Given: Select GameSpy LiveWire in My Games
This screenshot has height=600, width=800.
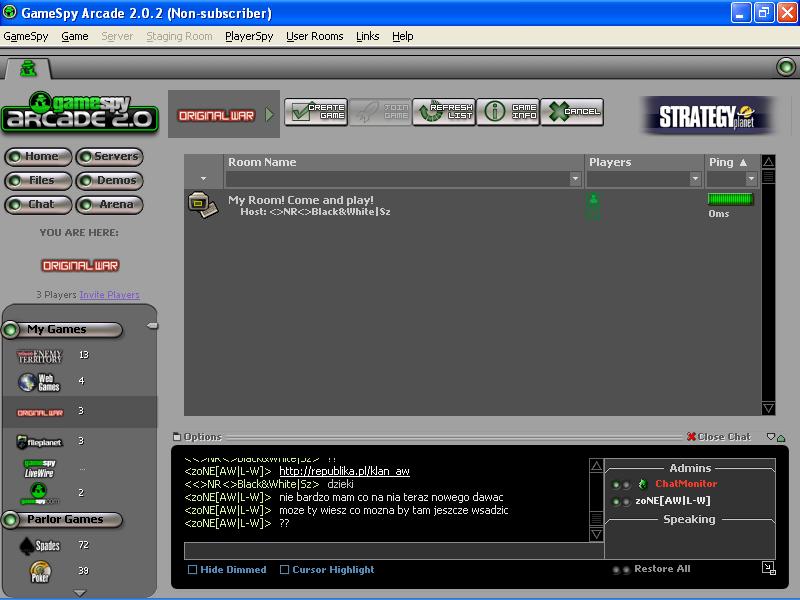Looking at the screenshot, I should (39, 468).
